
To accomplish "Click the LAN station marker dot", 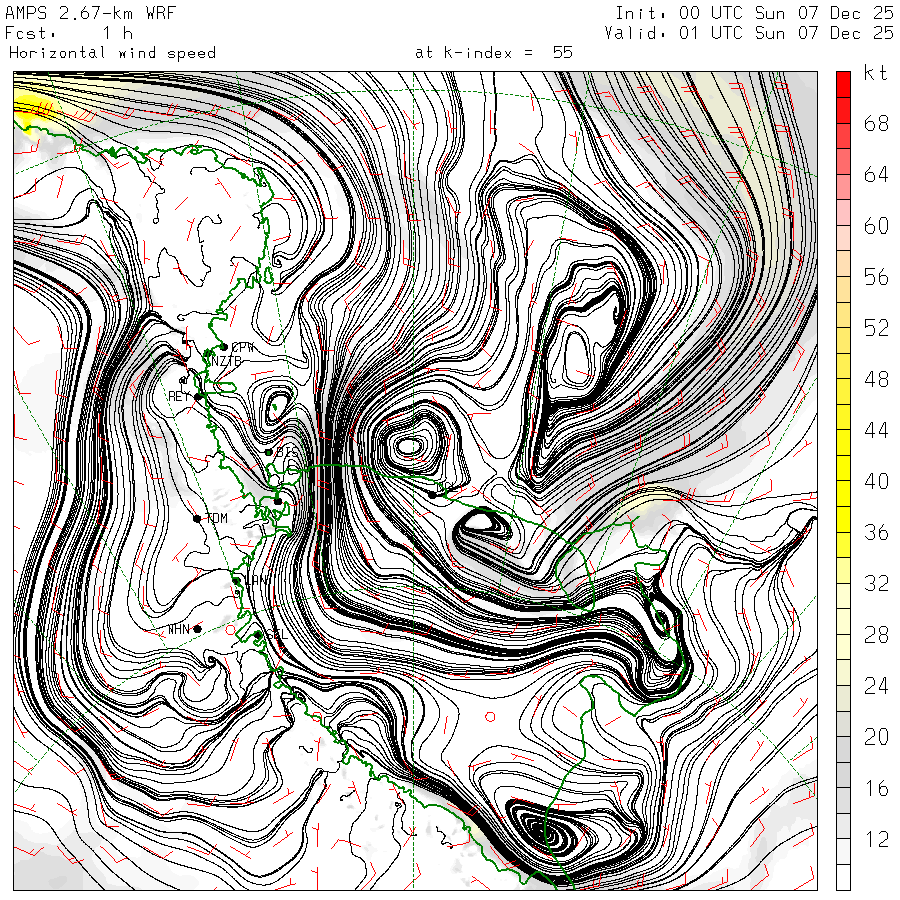I will [x=236, y=580].
